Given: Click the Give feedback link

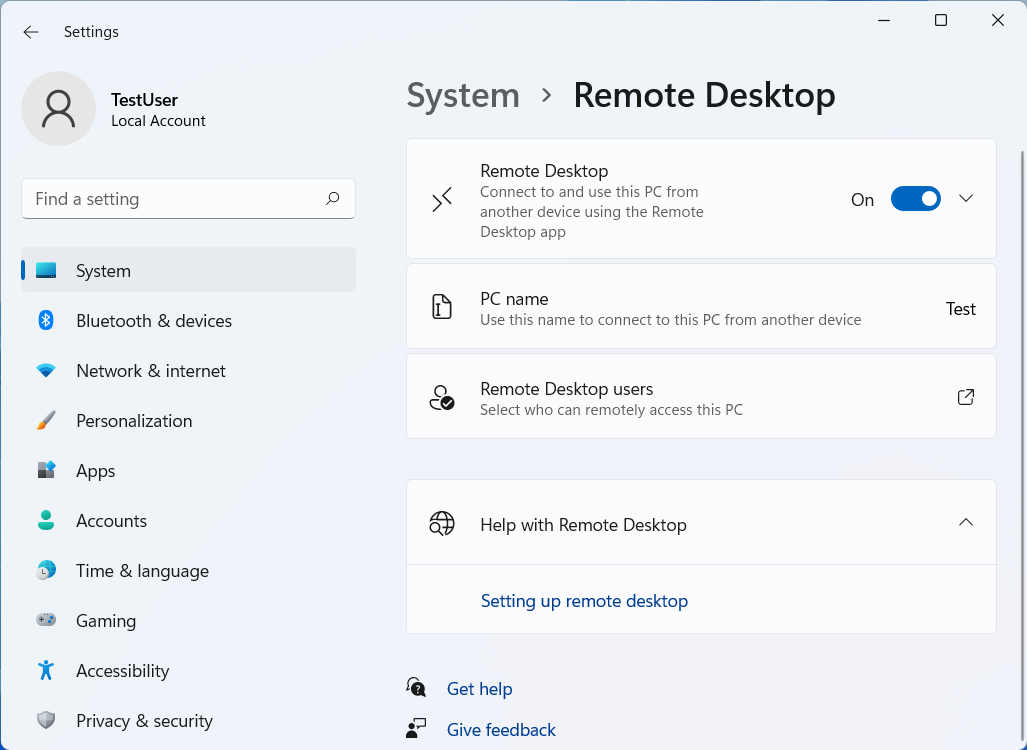Looking at the screenshot, I should click(501, 730).
